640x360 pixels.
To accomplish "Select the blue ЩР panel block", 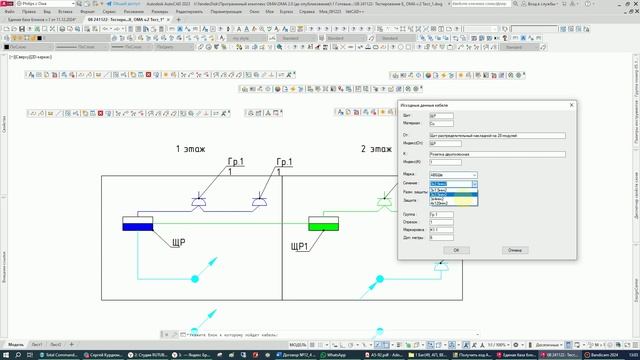I will click(x=138, y=224).
